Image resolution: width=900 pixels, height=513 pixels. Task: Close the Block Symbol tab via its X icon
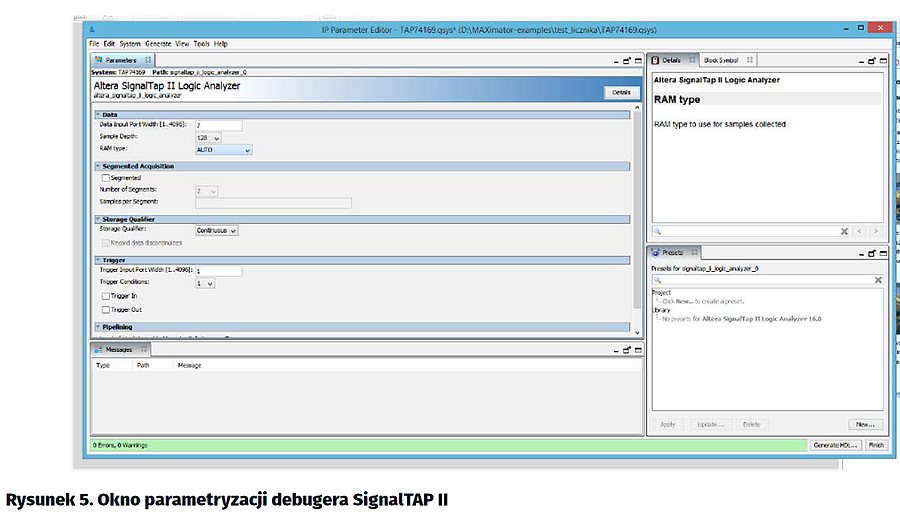click(750, 61)
